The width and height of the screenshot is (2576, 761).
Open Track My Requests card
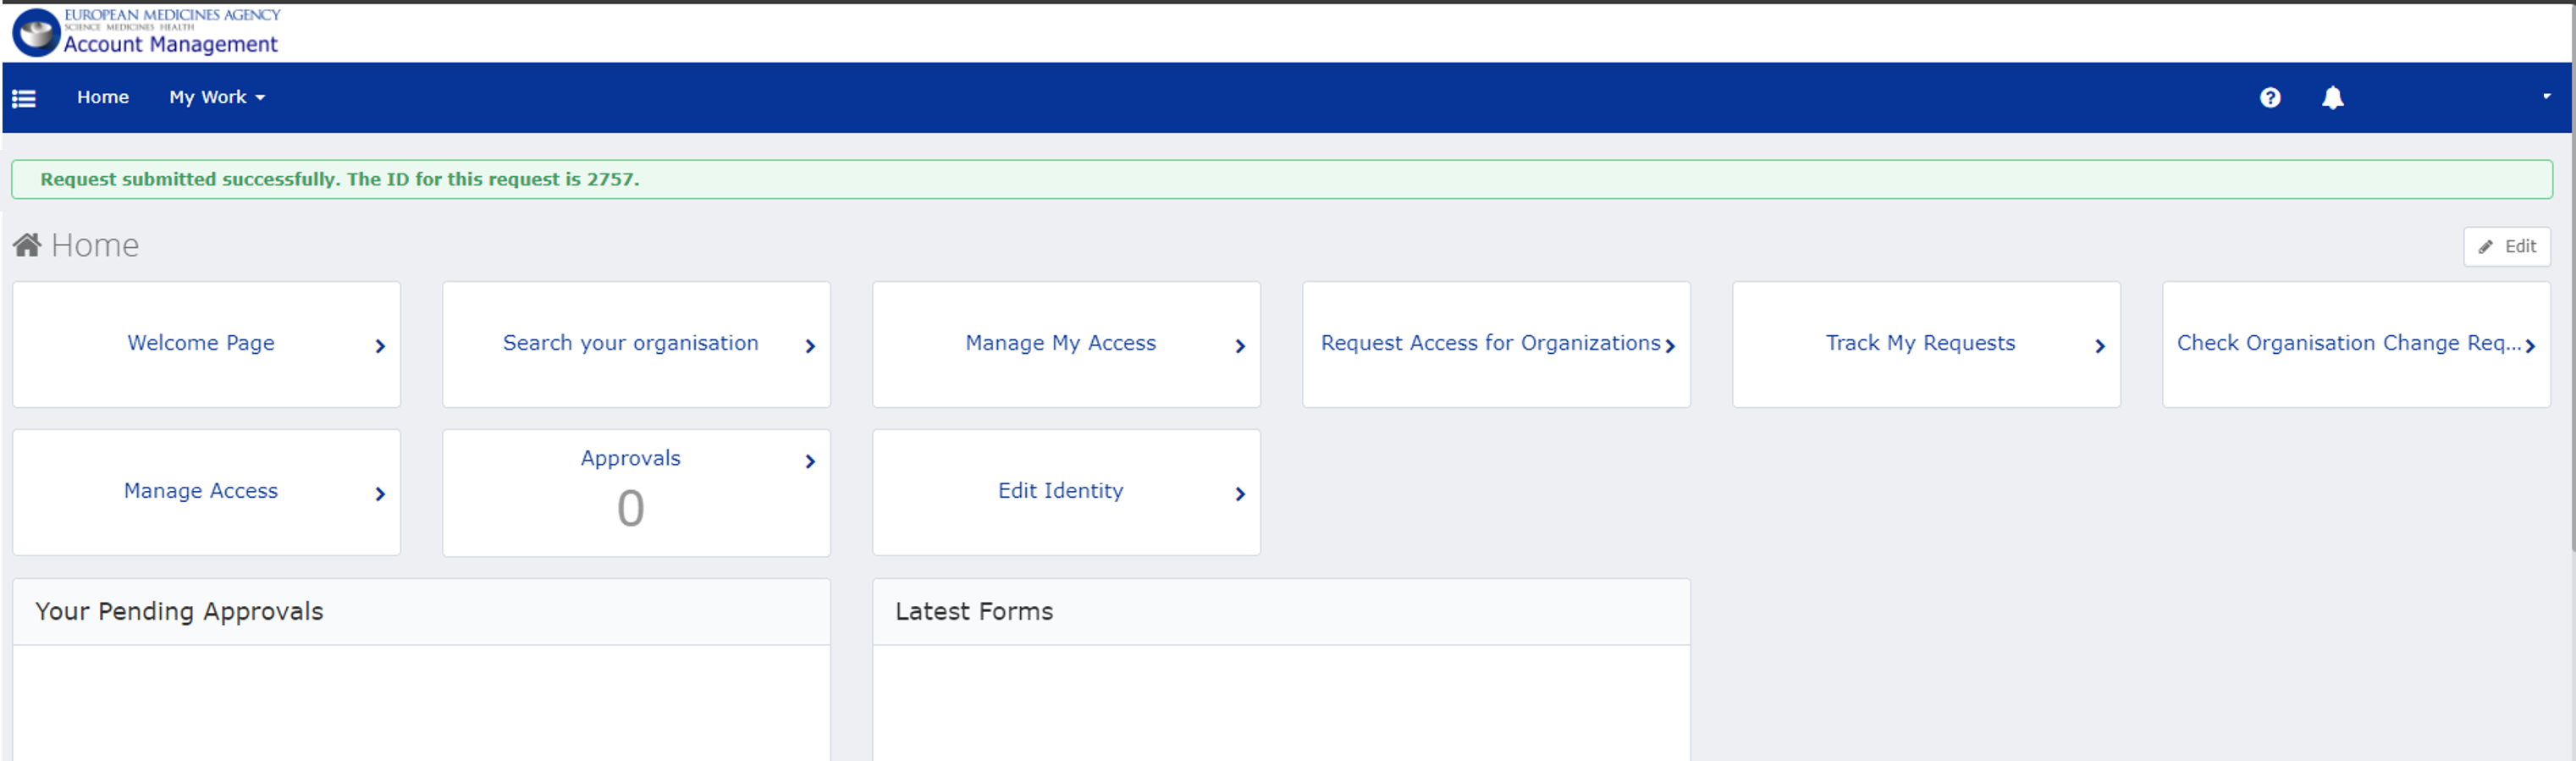pyautogui.click(x=1920, y=343)
